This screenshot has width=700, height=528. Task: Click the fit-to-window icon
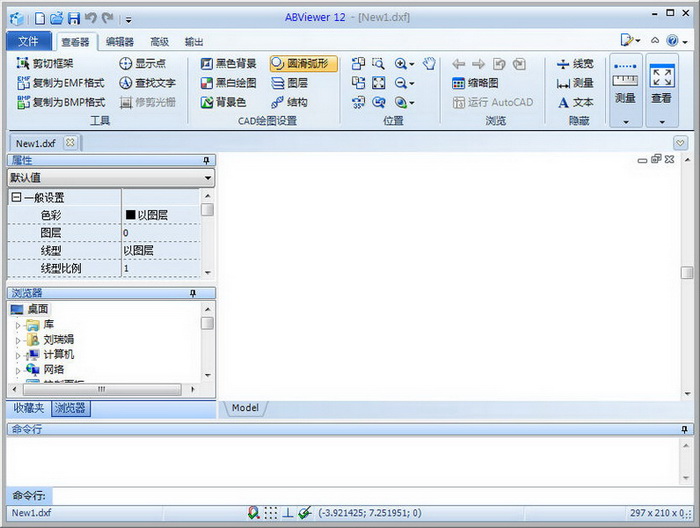point(379,83)
